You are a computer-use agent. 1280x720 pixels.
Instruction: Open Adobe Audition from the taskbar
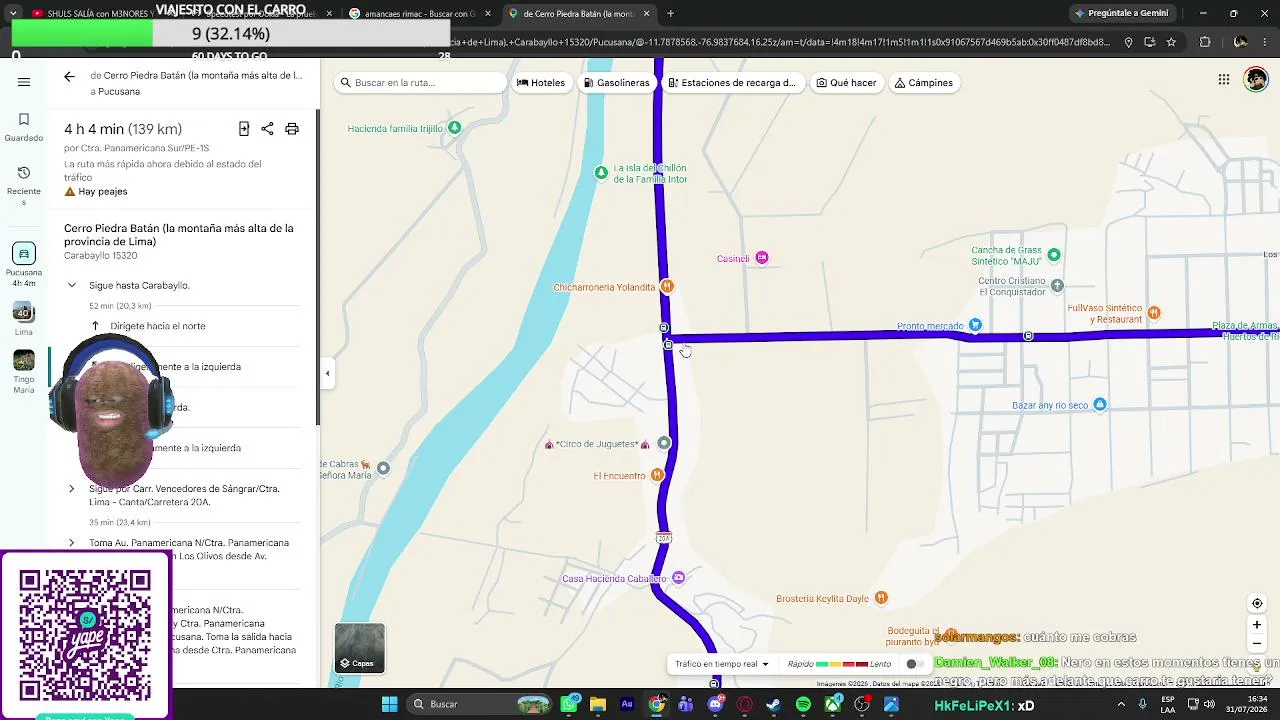(627, 704)
